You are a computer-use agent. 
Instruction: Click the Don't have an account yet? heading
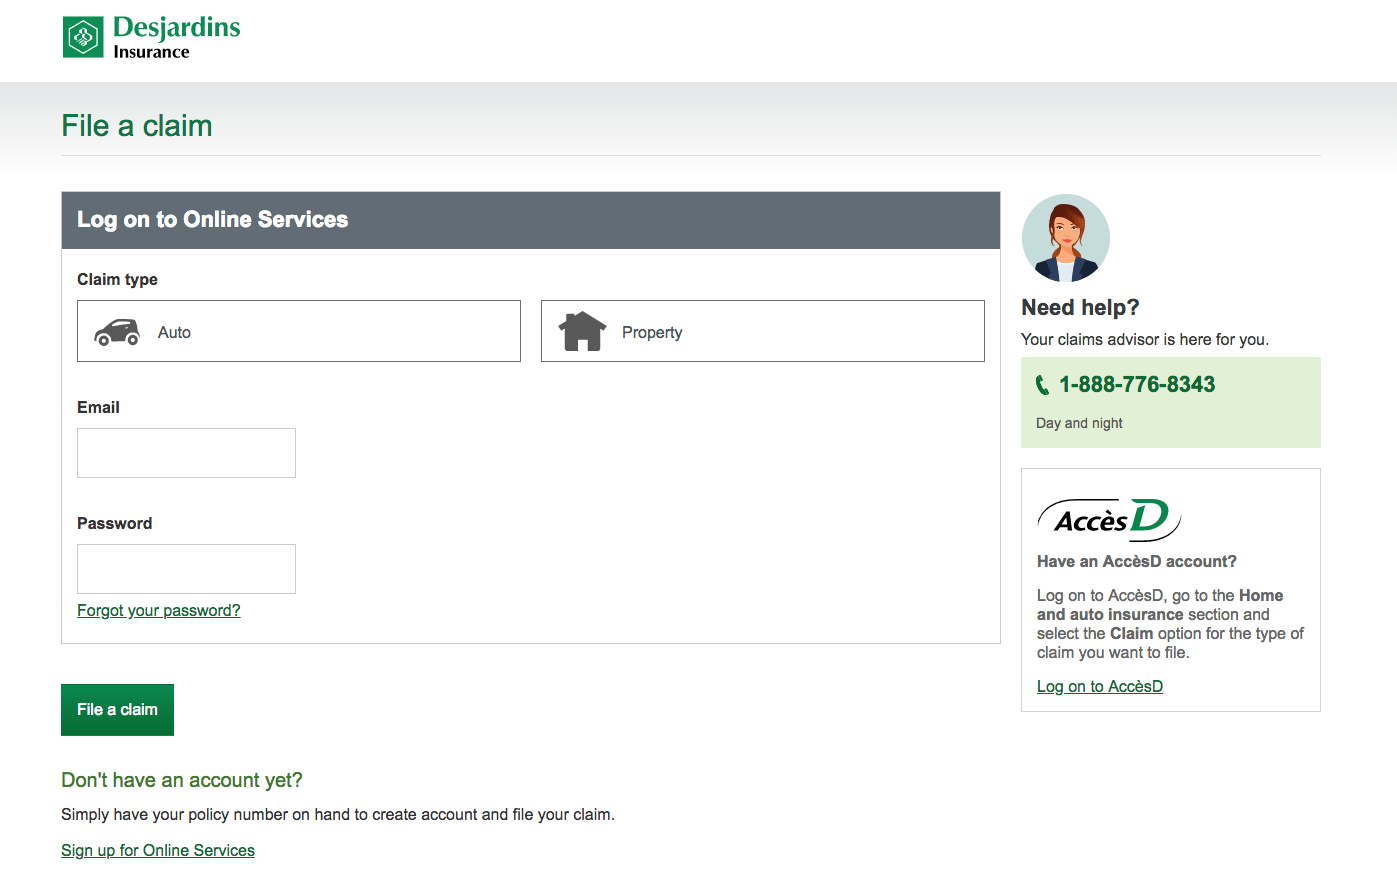tap(182, 781)
